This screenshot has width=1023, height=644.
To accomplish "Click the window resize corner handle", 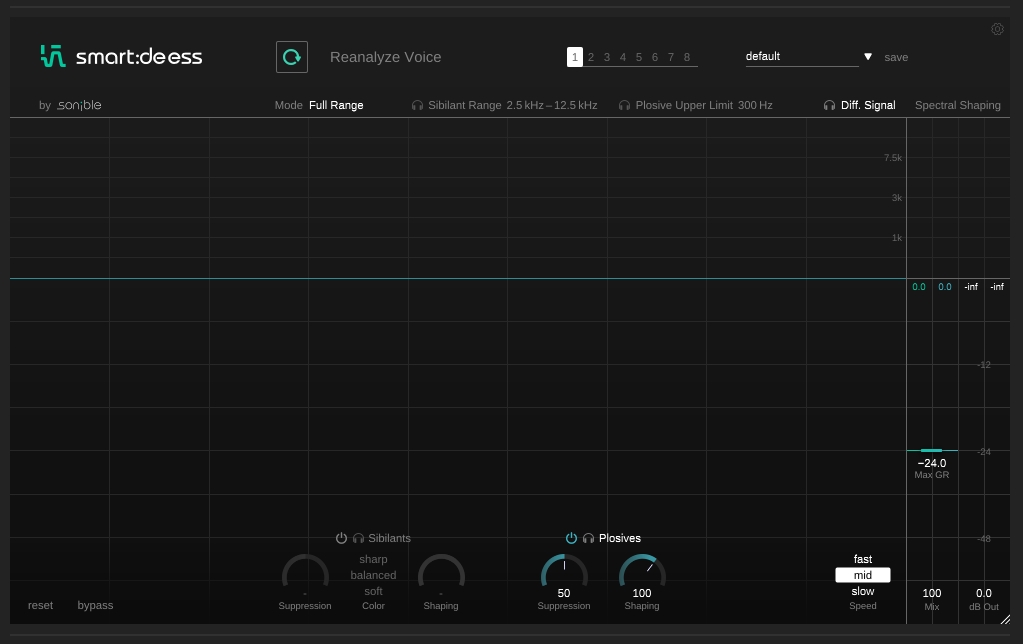I will click(1005, 619).
